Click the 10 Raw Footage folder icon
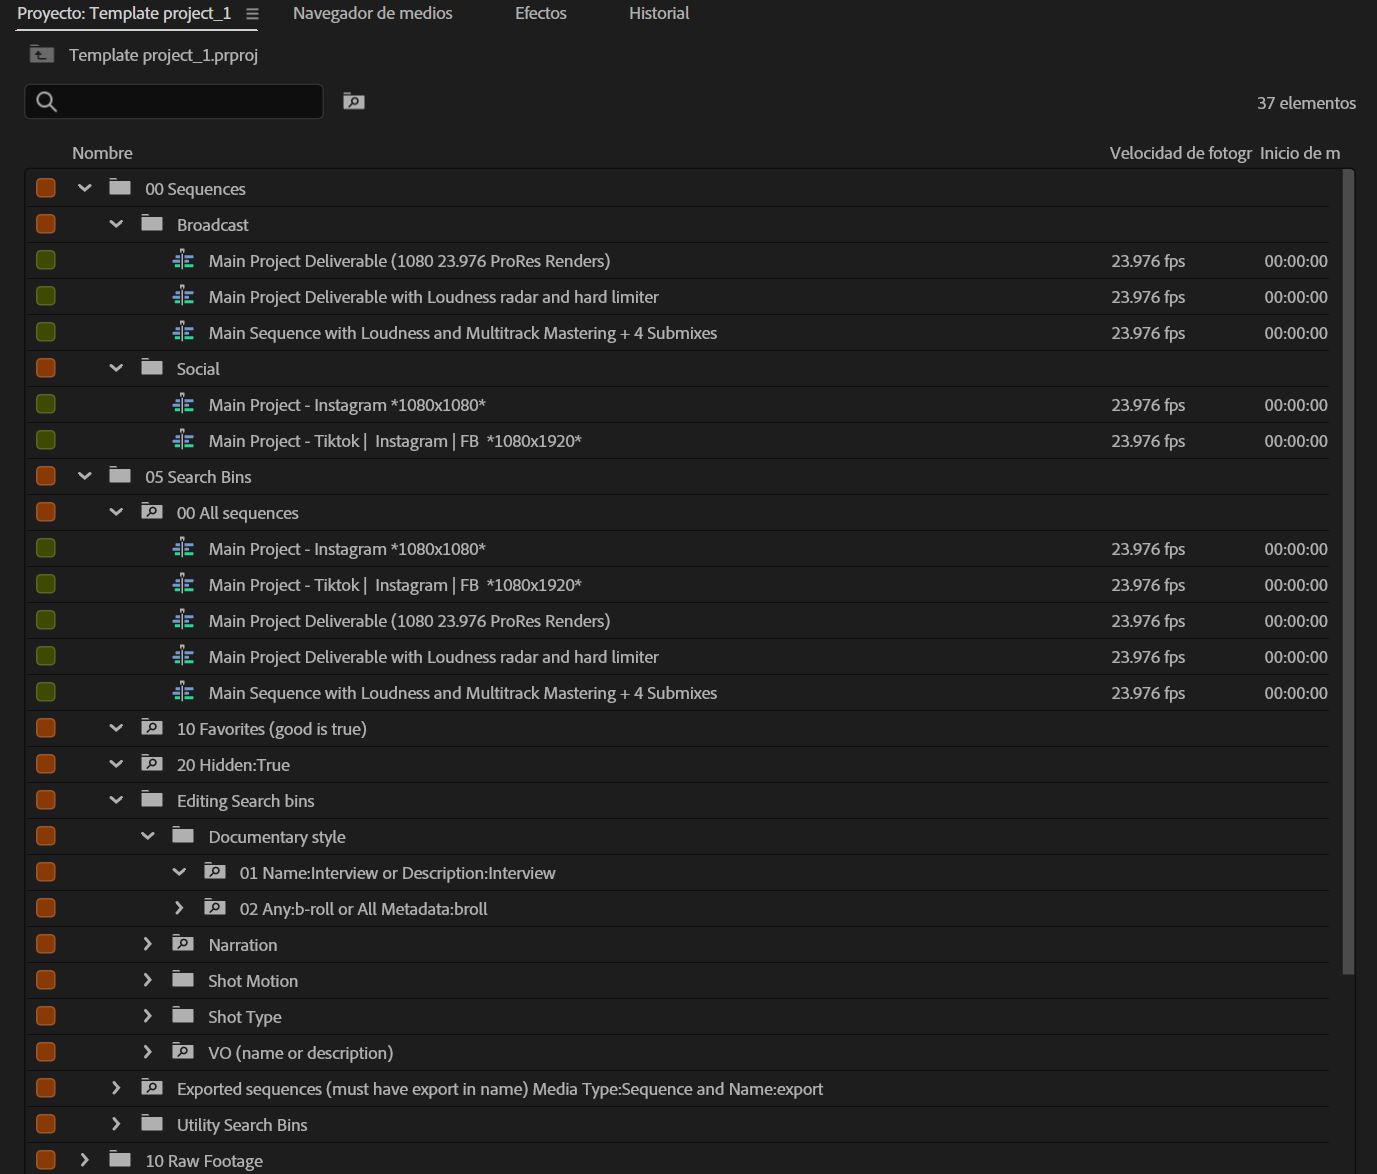The width and height of the screenshot is (1377, 1174). click(120, 1159)
